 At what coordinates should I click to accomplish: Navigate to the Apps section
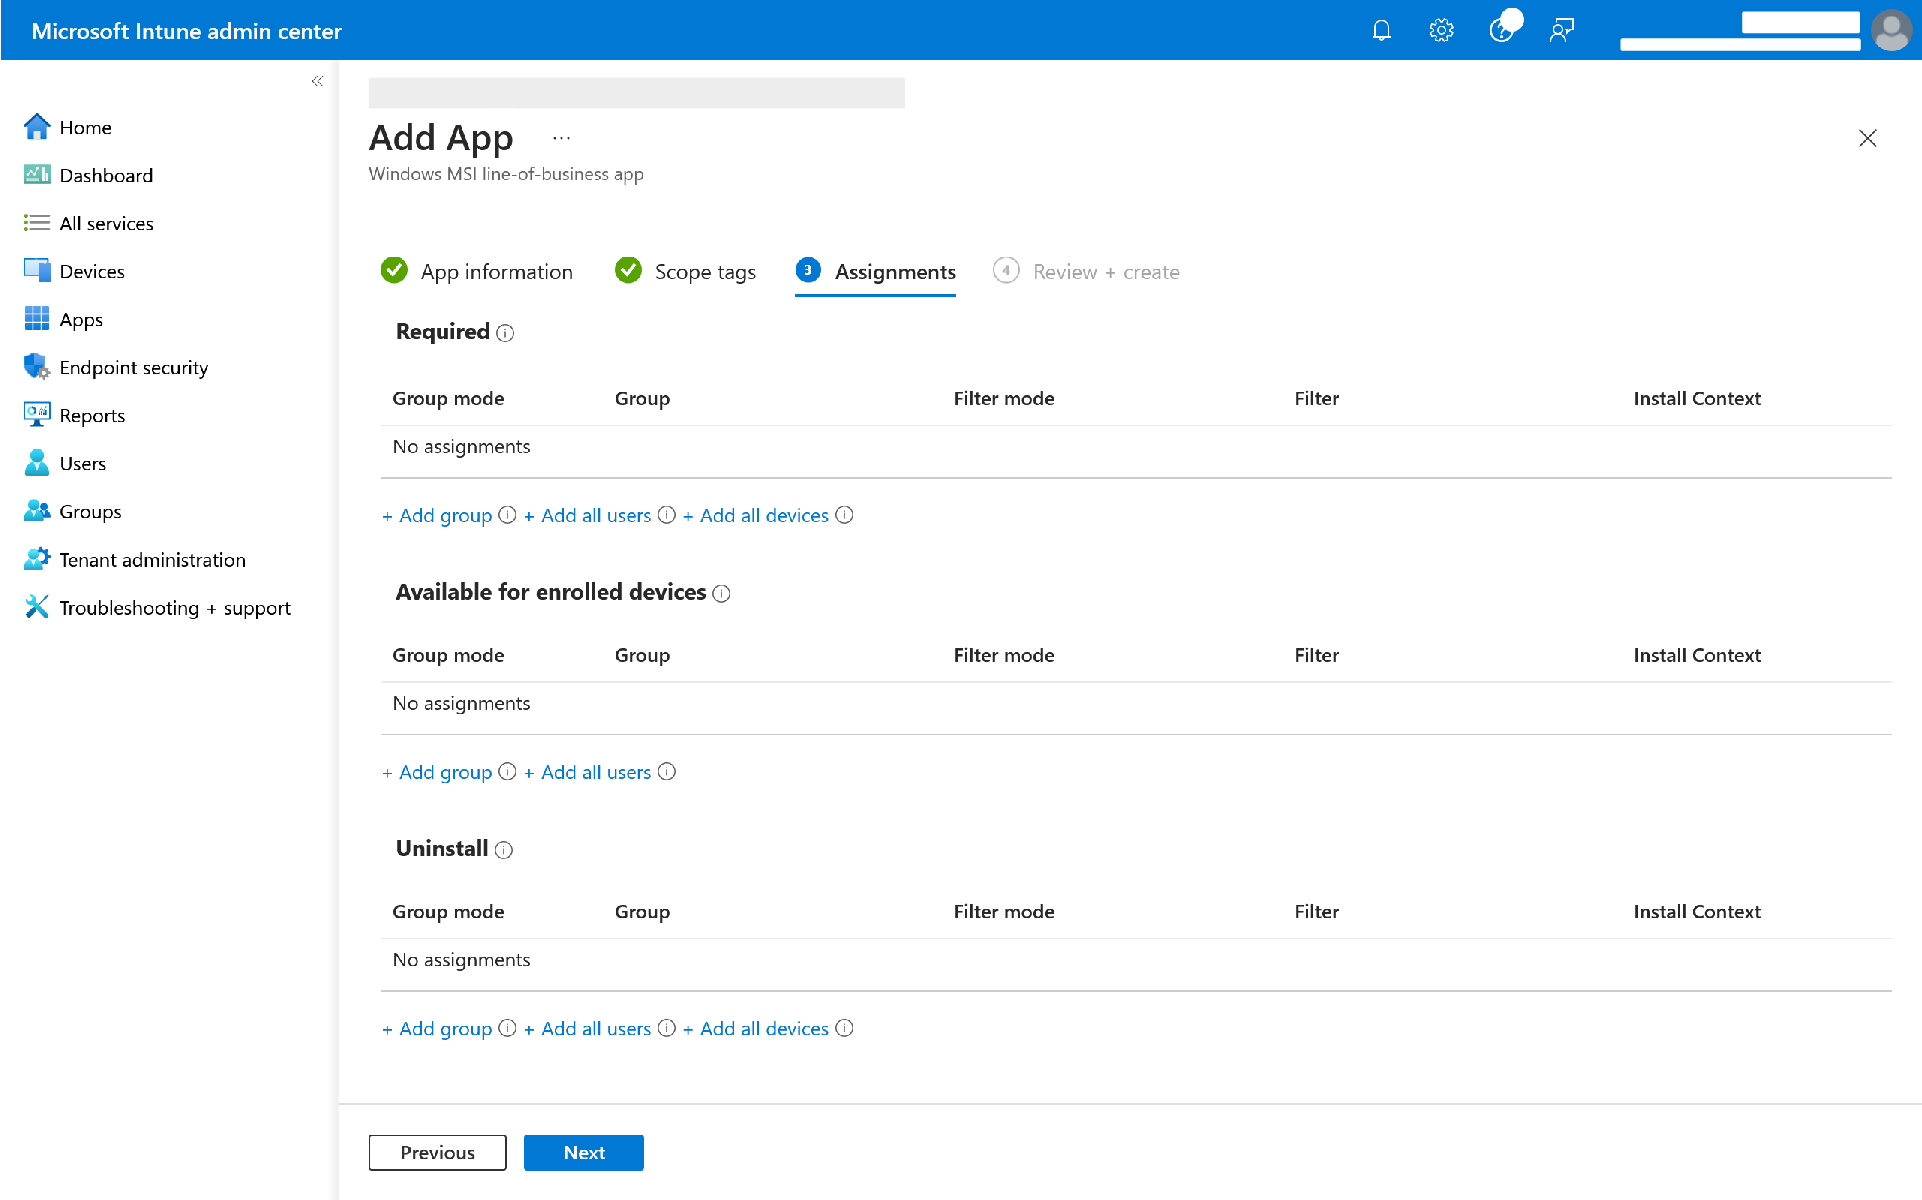point(81,319)
